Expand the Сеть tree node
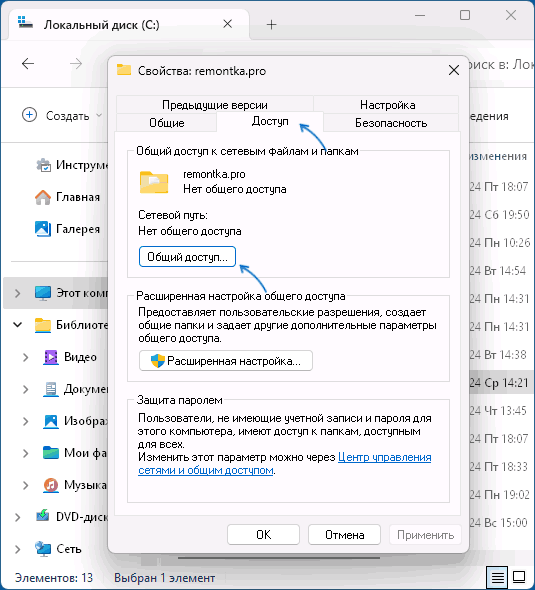 (17, 549)
